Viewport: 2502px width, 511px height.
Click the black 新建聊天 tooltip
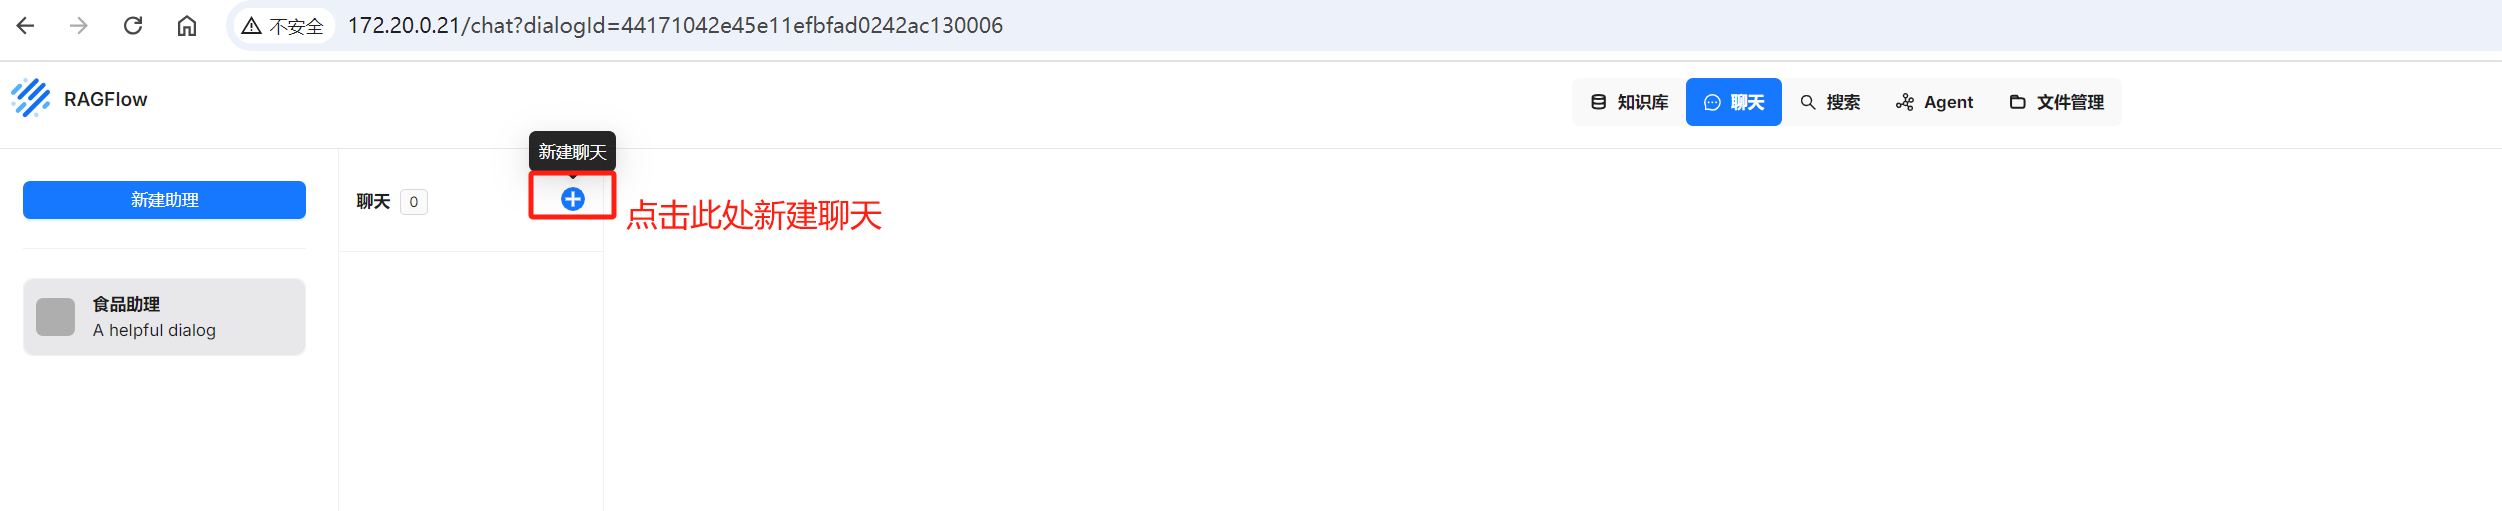[x=572, y=152]
